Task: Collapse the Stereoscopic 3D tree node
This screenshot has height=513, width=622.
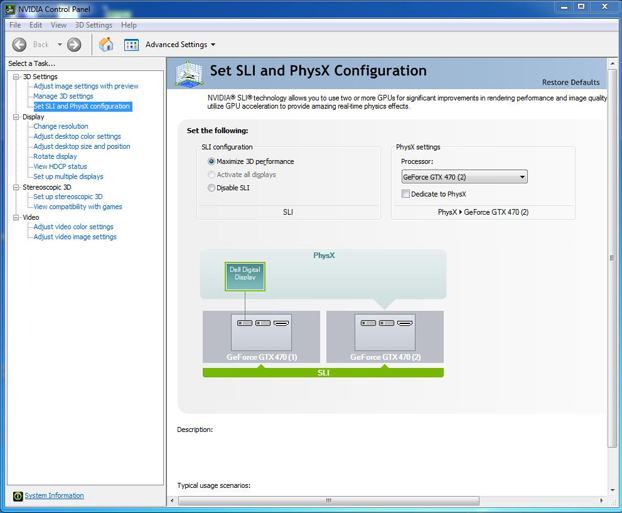Action: [x=16, y=187]
